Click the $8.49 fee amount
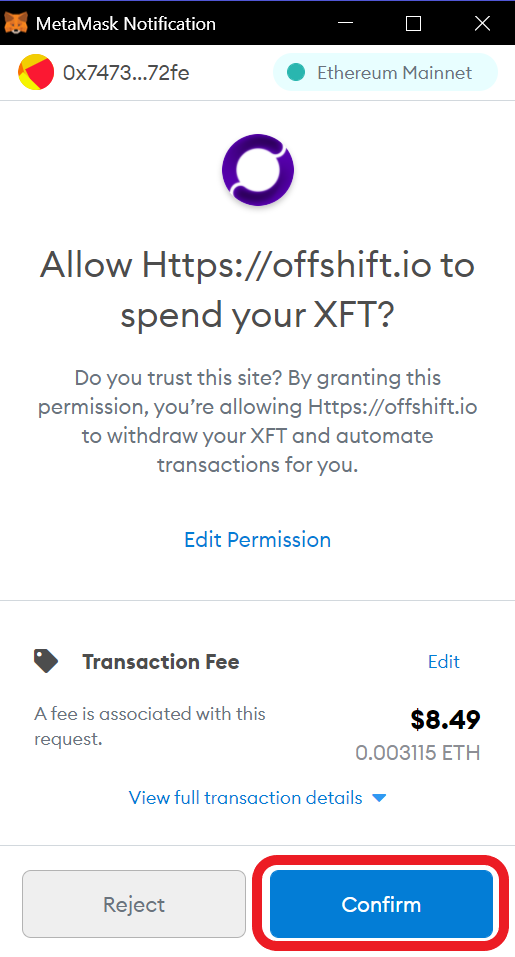This screenshot has width=515, height=957. point(445,720)
